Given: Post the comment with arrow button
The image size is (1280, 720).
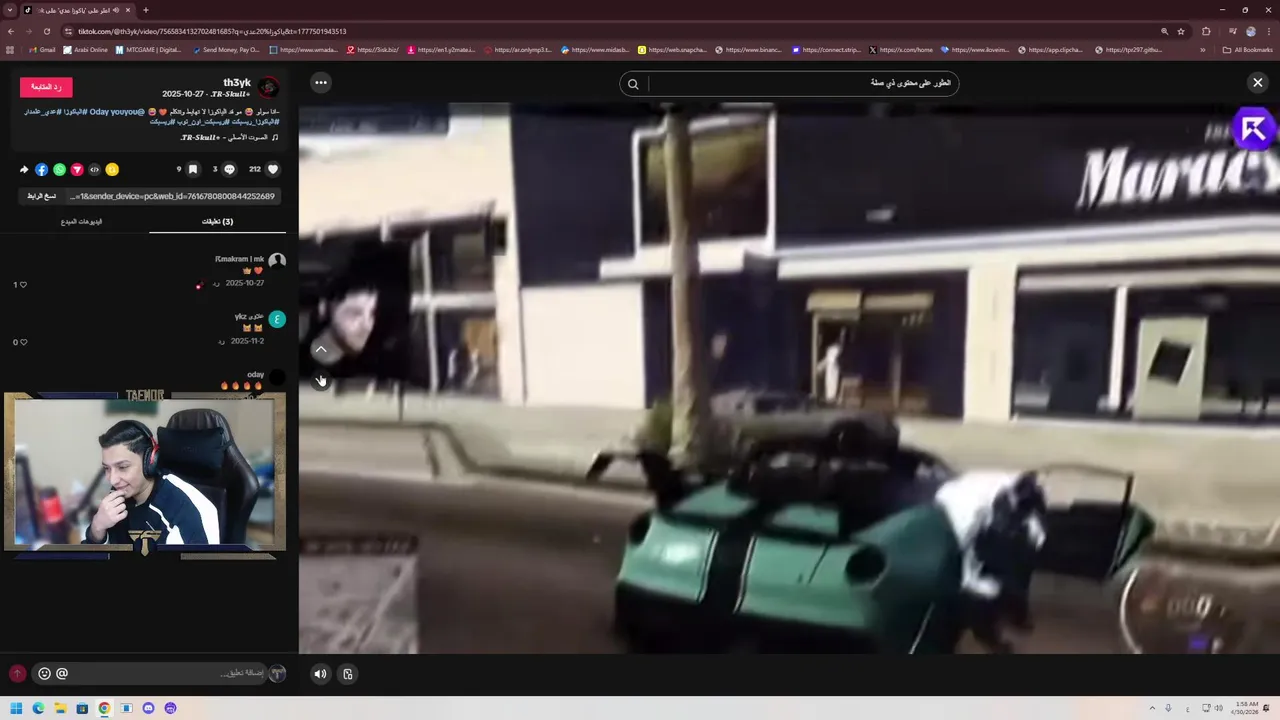Looking at the screenshot, I should click(x=17, y=674).
